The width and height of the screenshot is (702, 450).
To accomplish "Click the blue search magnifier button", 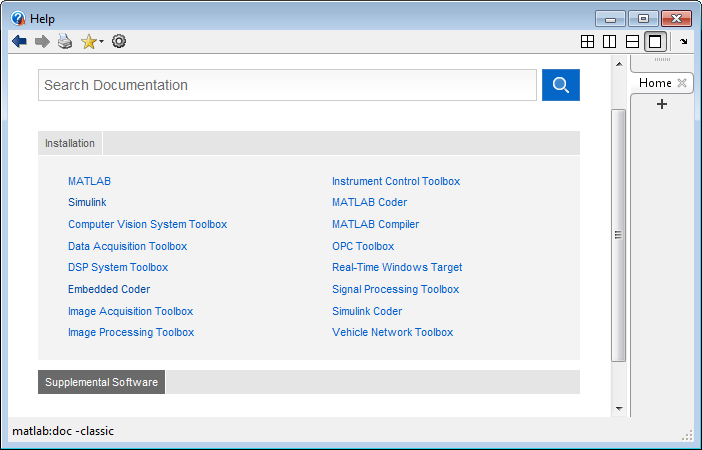I will [x=561, y=85].
